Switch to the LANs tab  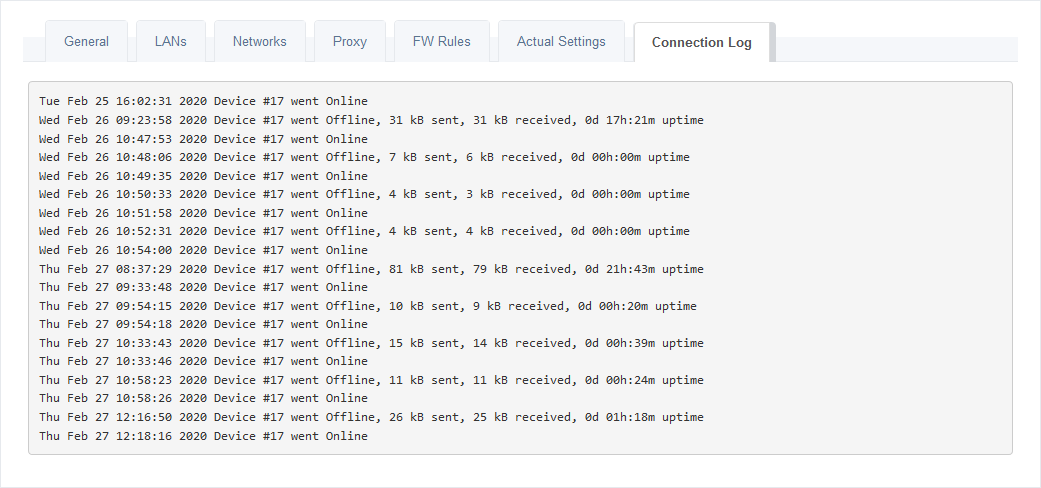(x=171, y=42)
